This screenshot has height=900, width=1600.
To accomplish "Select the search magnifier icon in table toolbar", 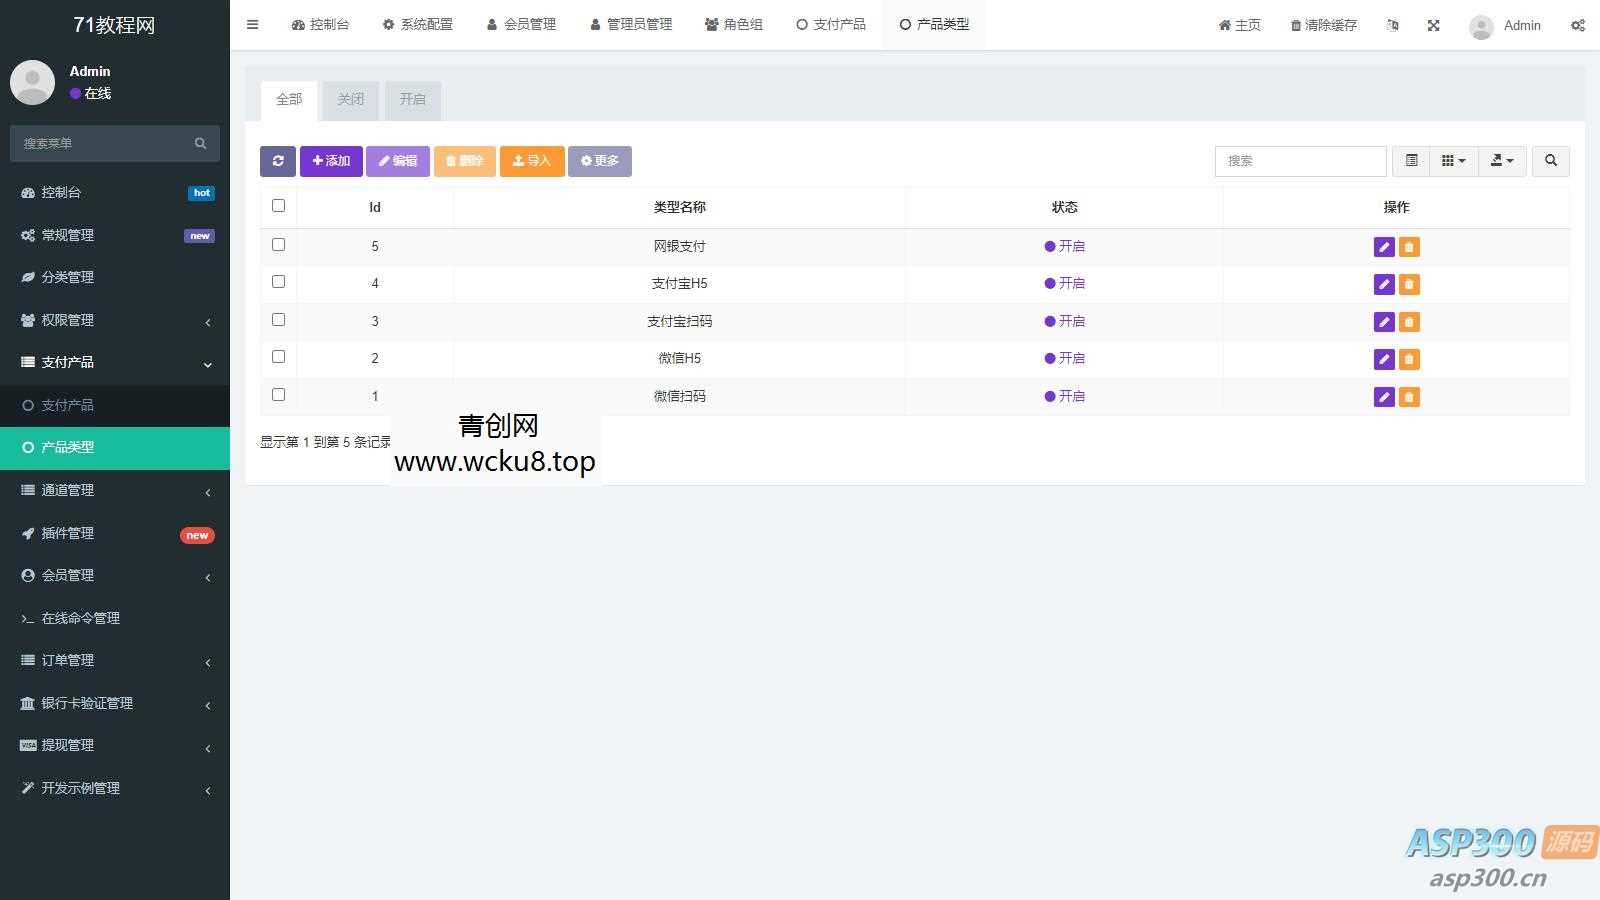I will [1550, 161].
